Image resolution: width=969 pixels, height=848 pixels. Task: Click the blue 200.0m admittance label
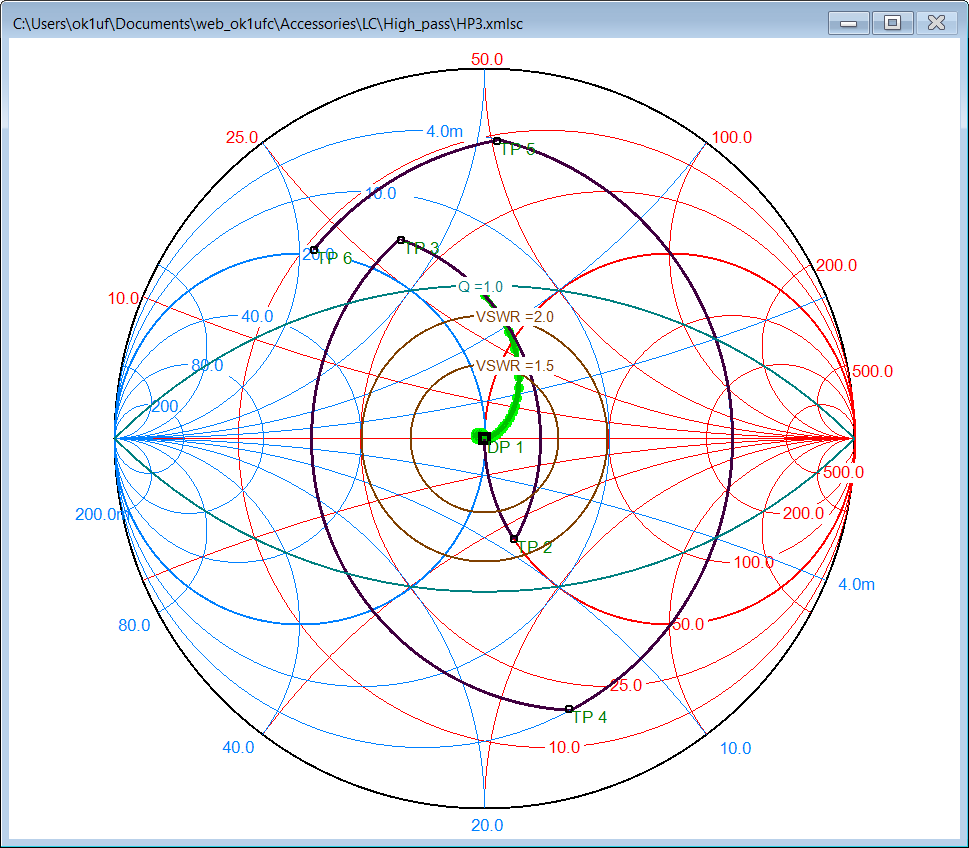point(102,514)
